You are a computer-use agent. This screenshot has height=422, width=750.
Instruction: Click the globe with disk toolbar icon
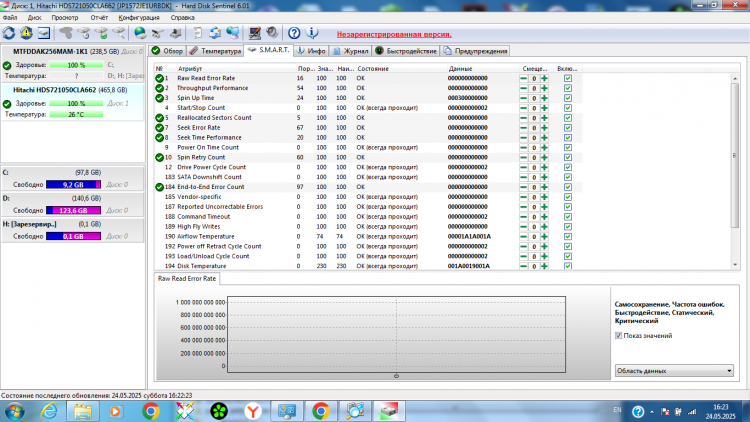(x=140, y=33)
